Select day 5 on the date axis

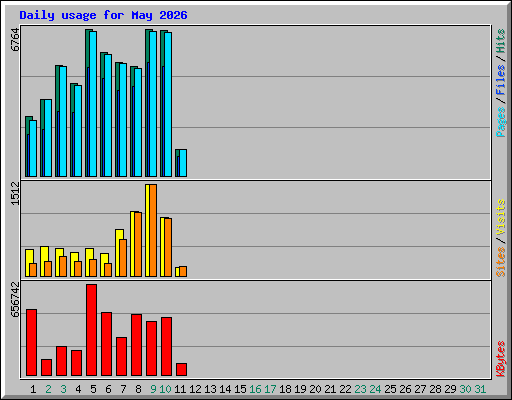pos(93,389)
